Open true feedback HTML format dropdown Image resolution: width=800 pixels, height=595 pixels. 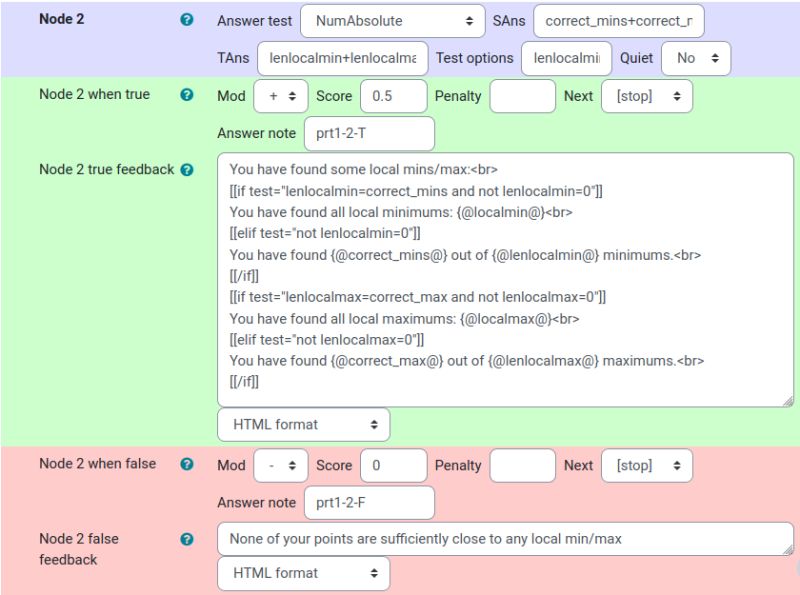[x=304, y=425]
